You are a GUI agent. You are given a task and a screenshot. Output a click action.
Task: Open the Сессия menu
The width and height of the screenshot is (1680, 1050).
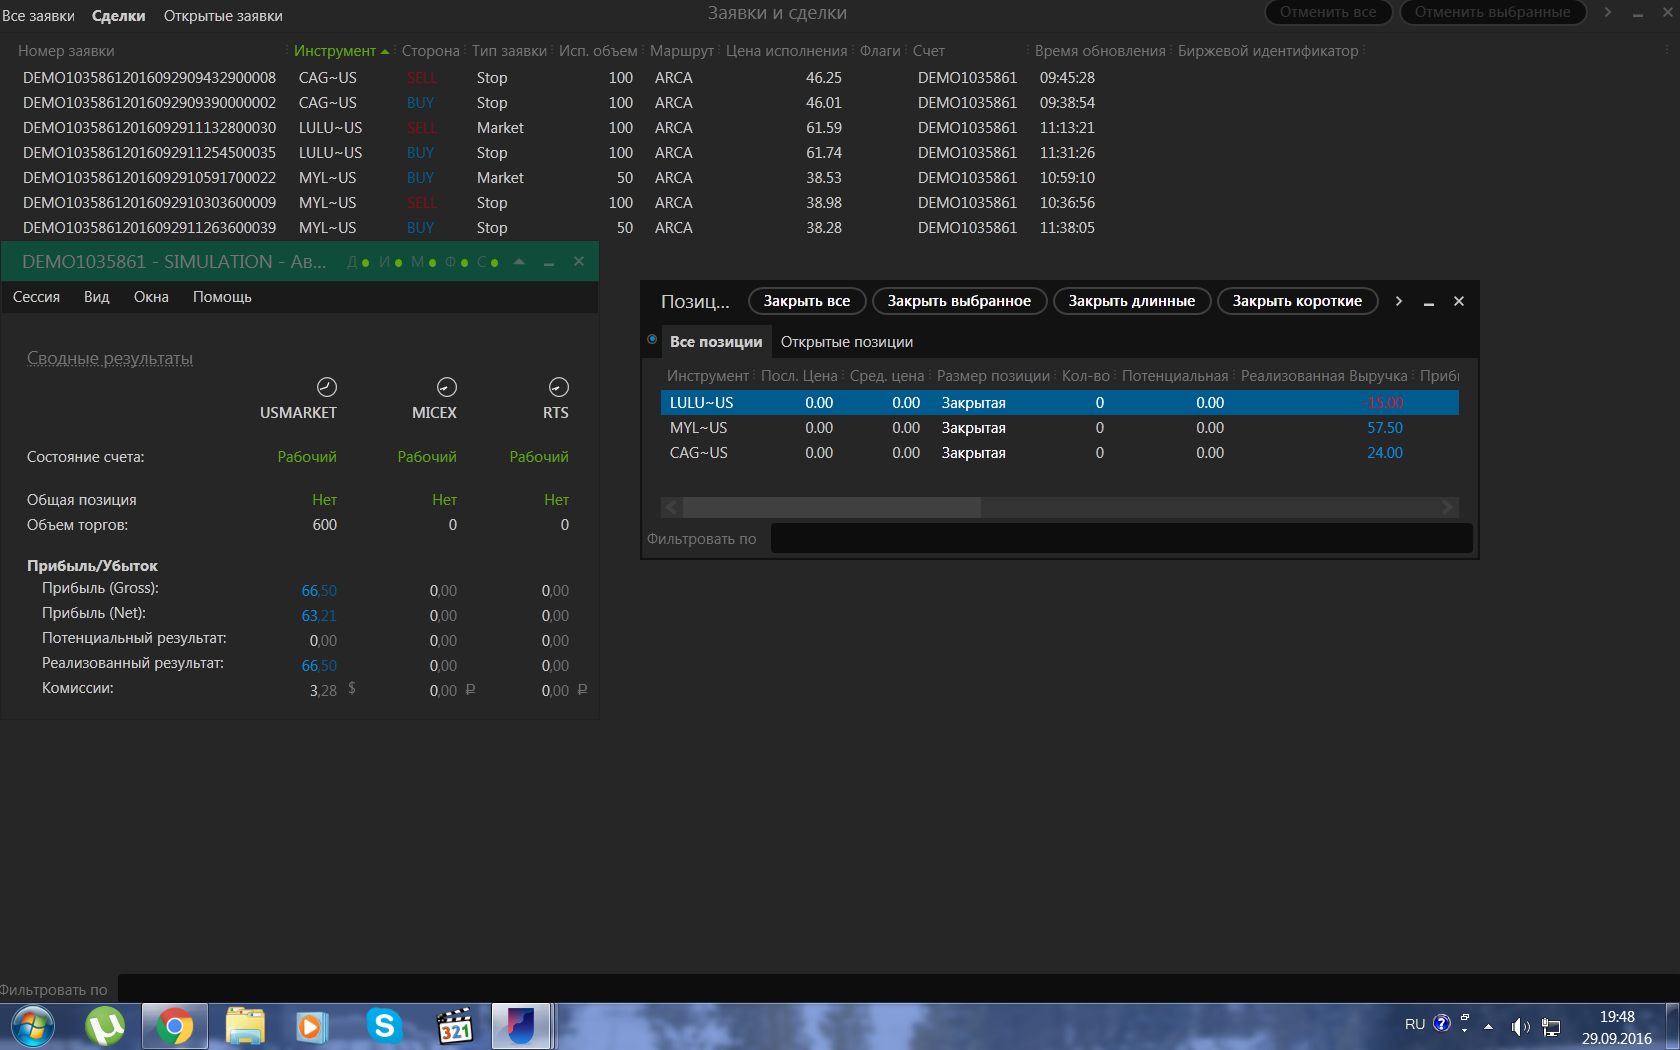pos(36,297)
